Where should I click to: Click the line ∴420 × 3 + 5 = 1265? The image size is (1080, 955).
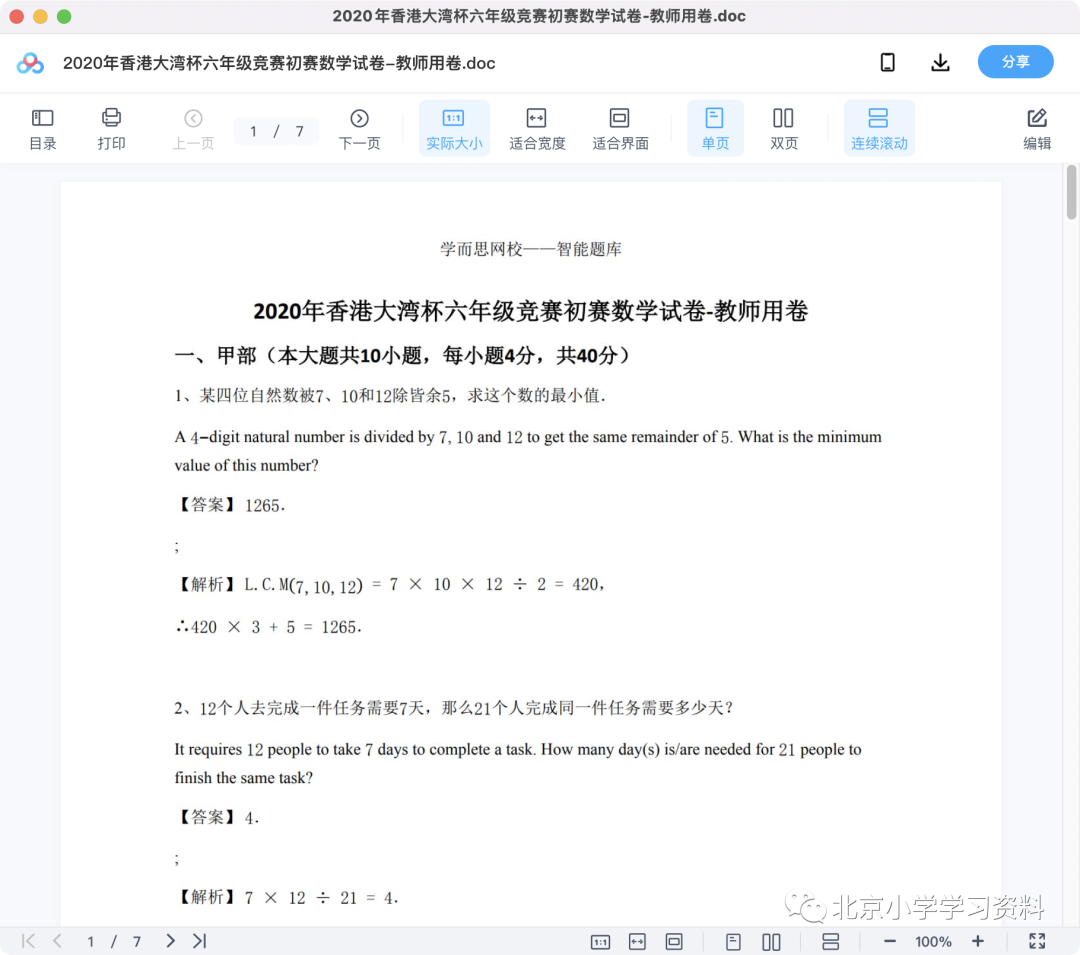269,627
